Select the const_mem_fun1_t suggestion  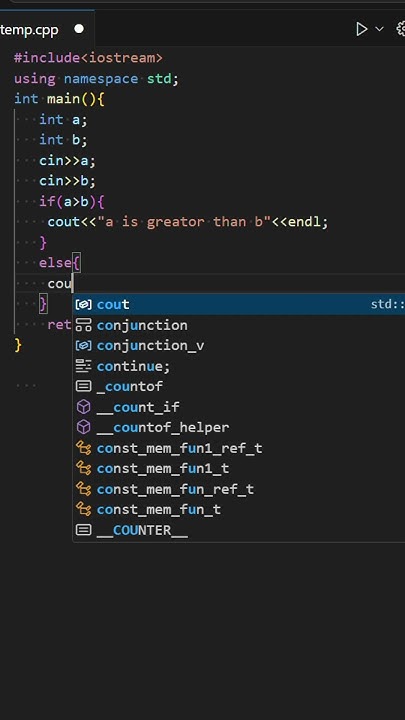coord(239,468)
